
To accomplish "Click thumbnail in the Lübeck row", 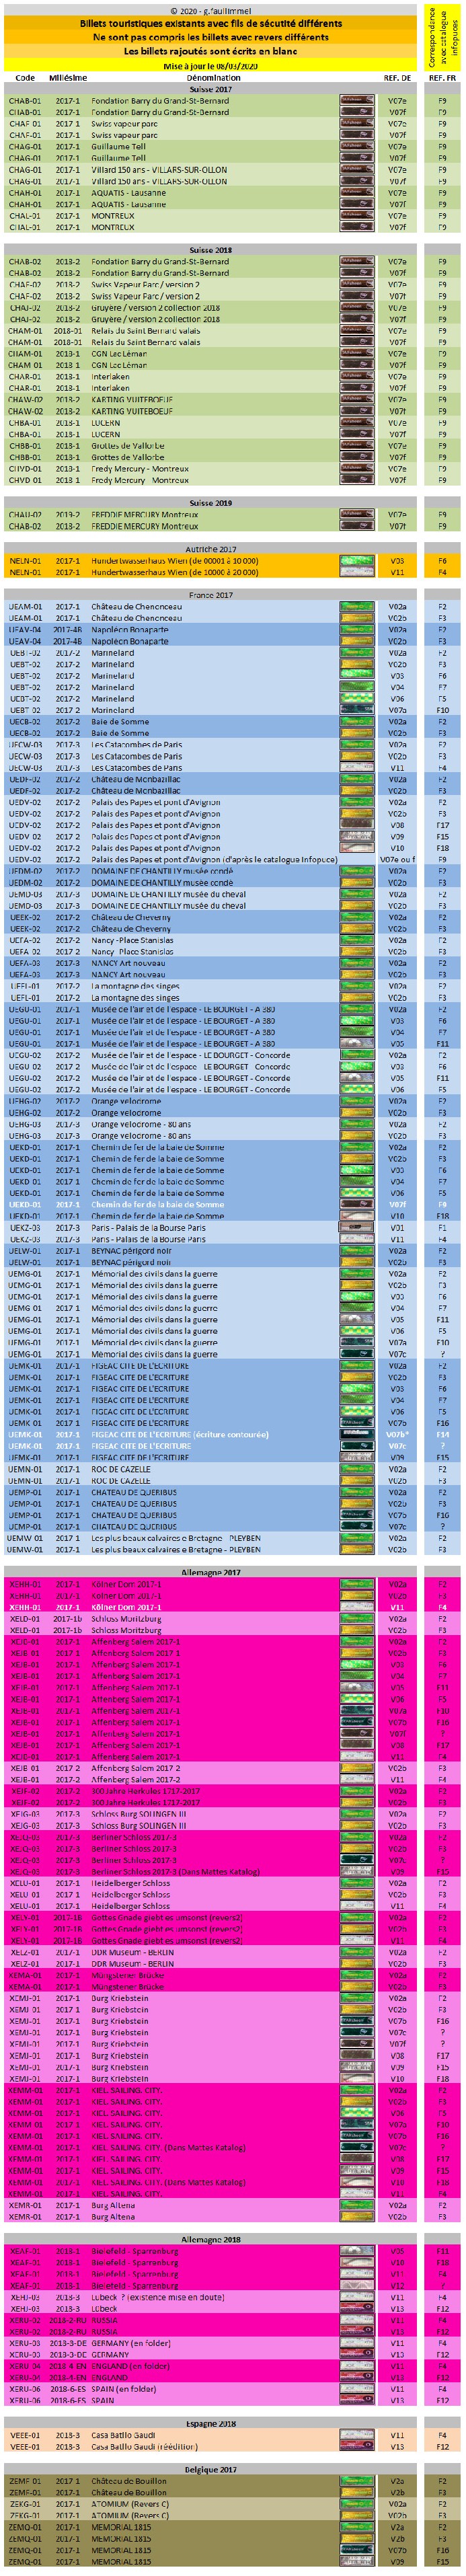I will [x=357, y=2309].
